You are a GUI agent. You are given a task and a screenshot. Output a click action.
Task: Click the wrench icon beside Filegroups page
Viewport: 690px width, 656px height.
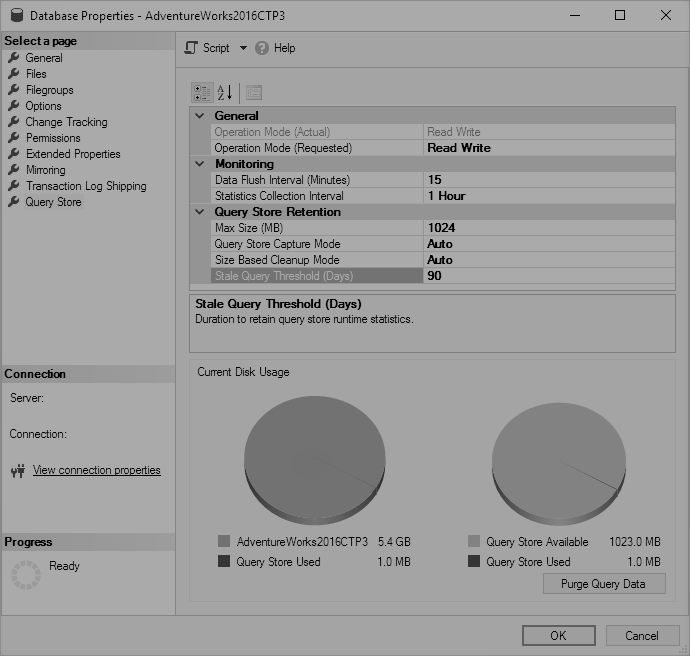[x=14, y=90]
